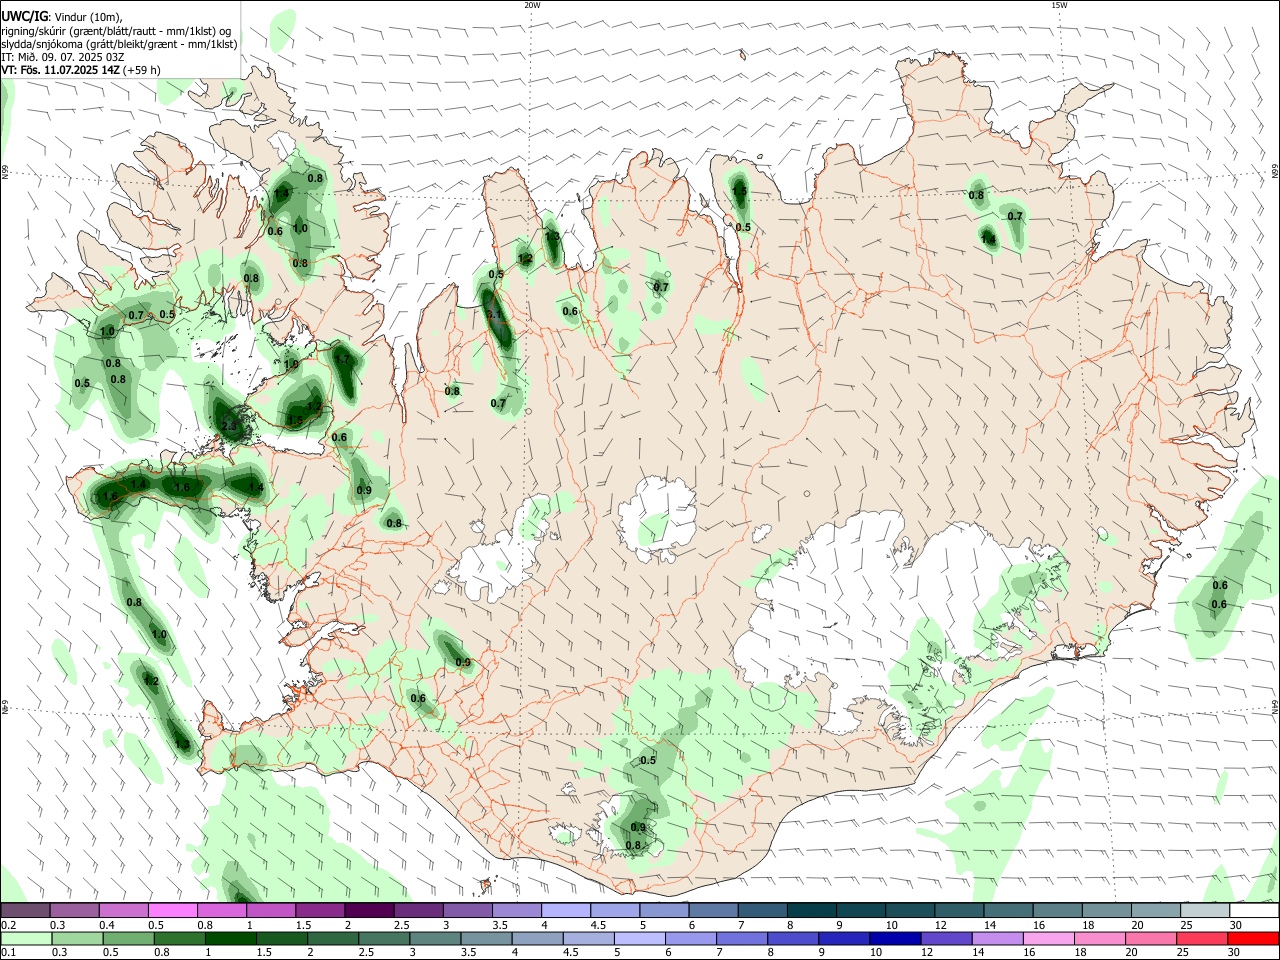Click the 'IT: Mið. 09. 07. 2025 03Z' text
The height and width of the screenshot is (960, 1280).
(x=62, y=57)
